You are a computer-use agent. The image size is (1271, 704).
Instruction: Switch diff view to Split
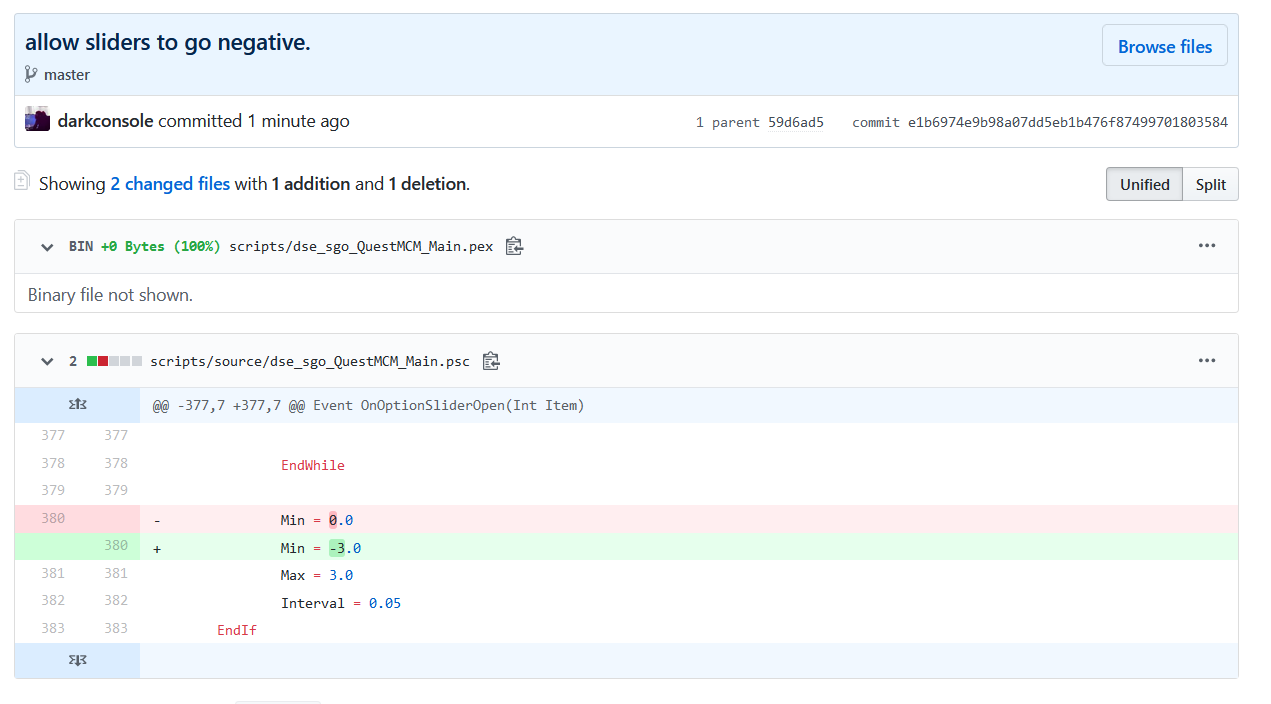pyautogui.click(x=1210, y=184)
